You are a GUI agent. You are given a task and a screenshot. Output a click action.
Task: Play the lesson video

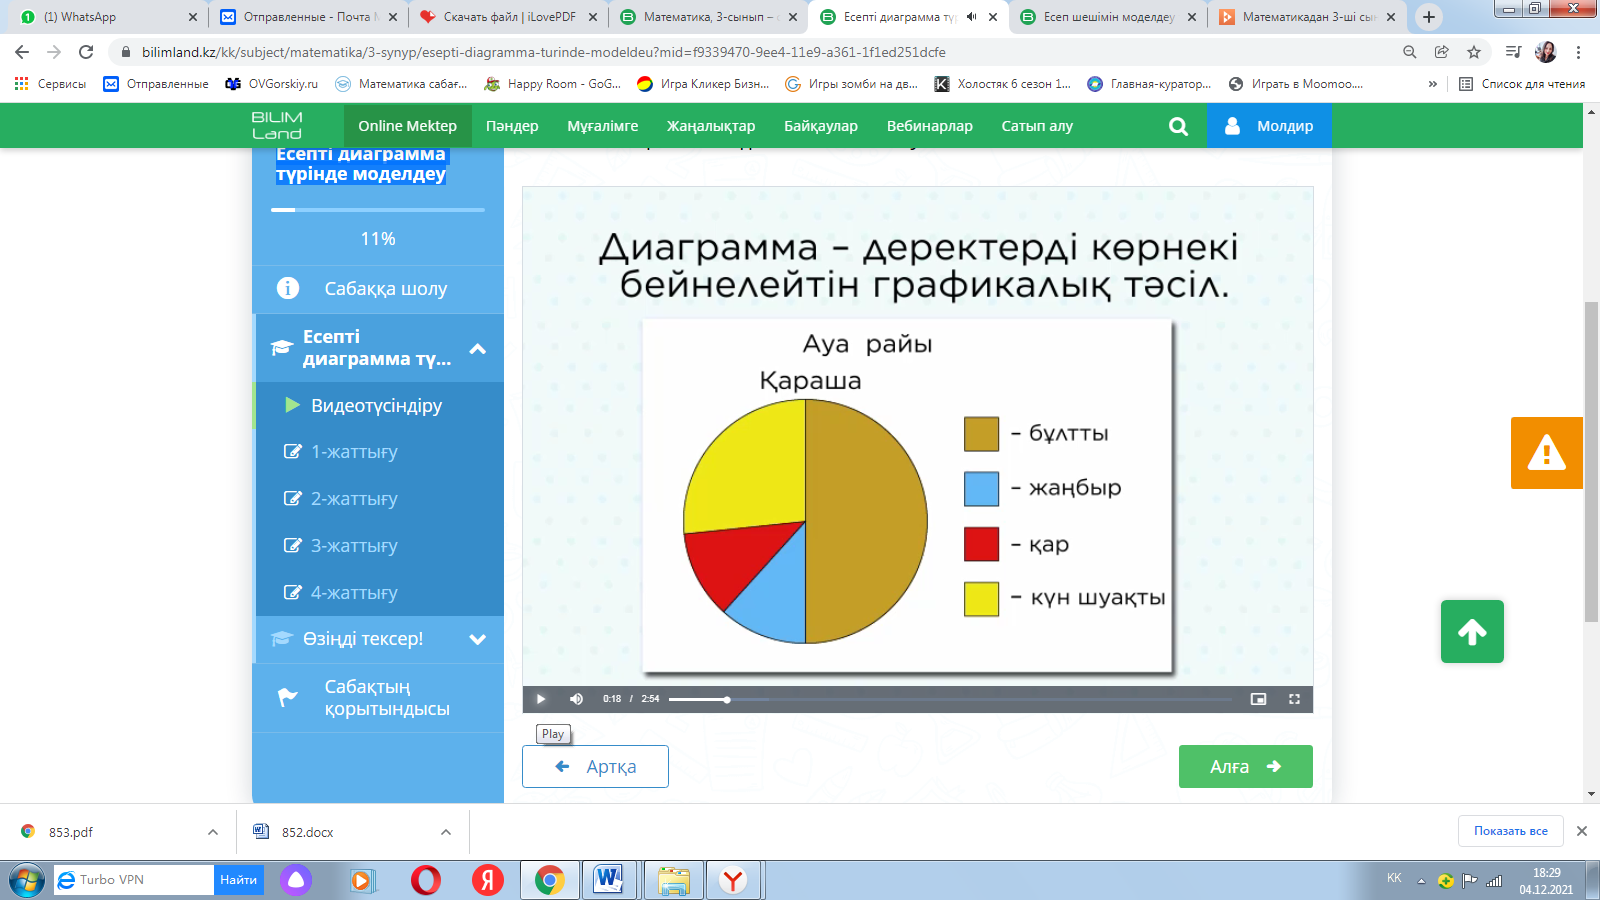coord(541,699)
